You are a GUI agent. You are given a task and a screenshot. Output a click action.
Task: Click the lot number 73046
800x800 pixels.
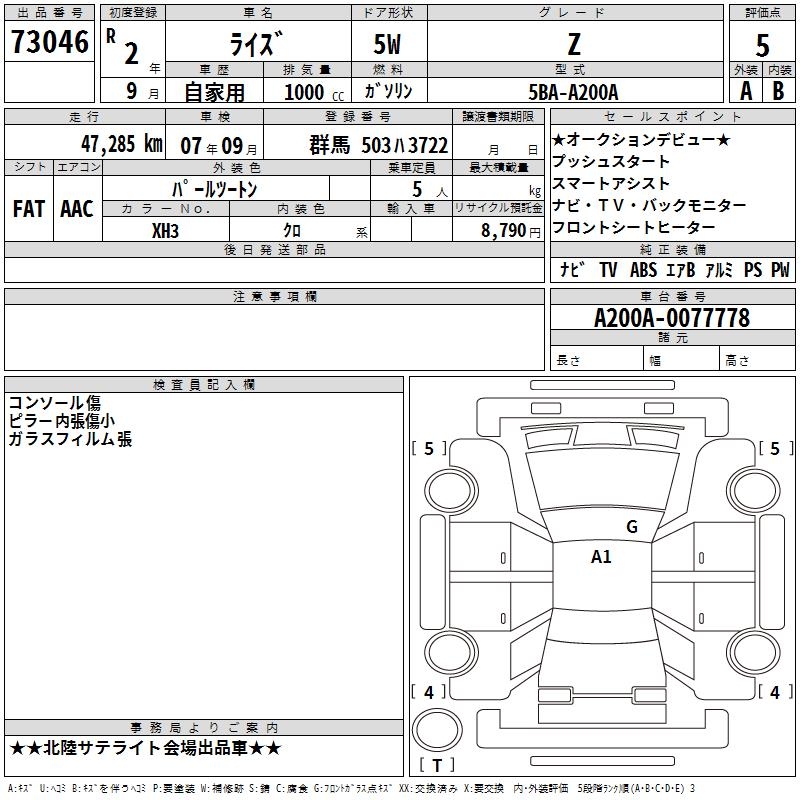49,42
